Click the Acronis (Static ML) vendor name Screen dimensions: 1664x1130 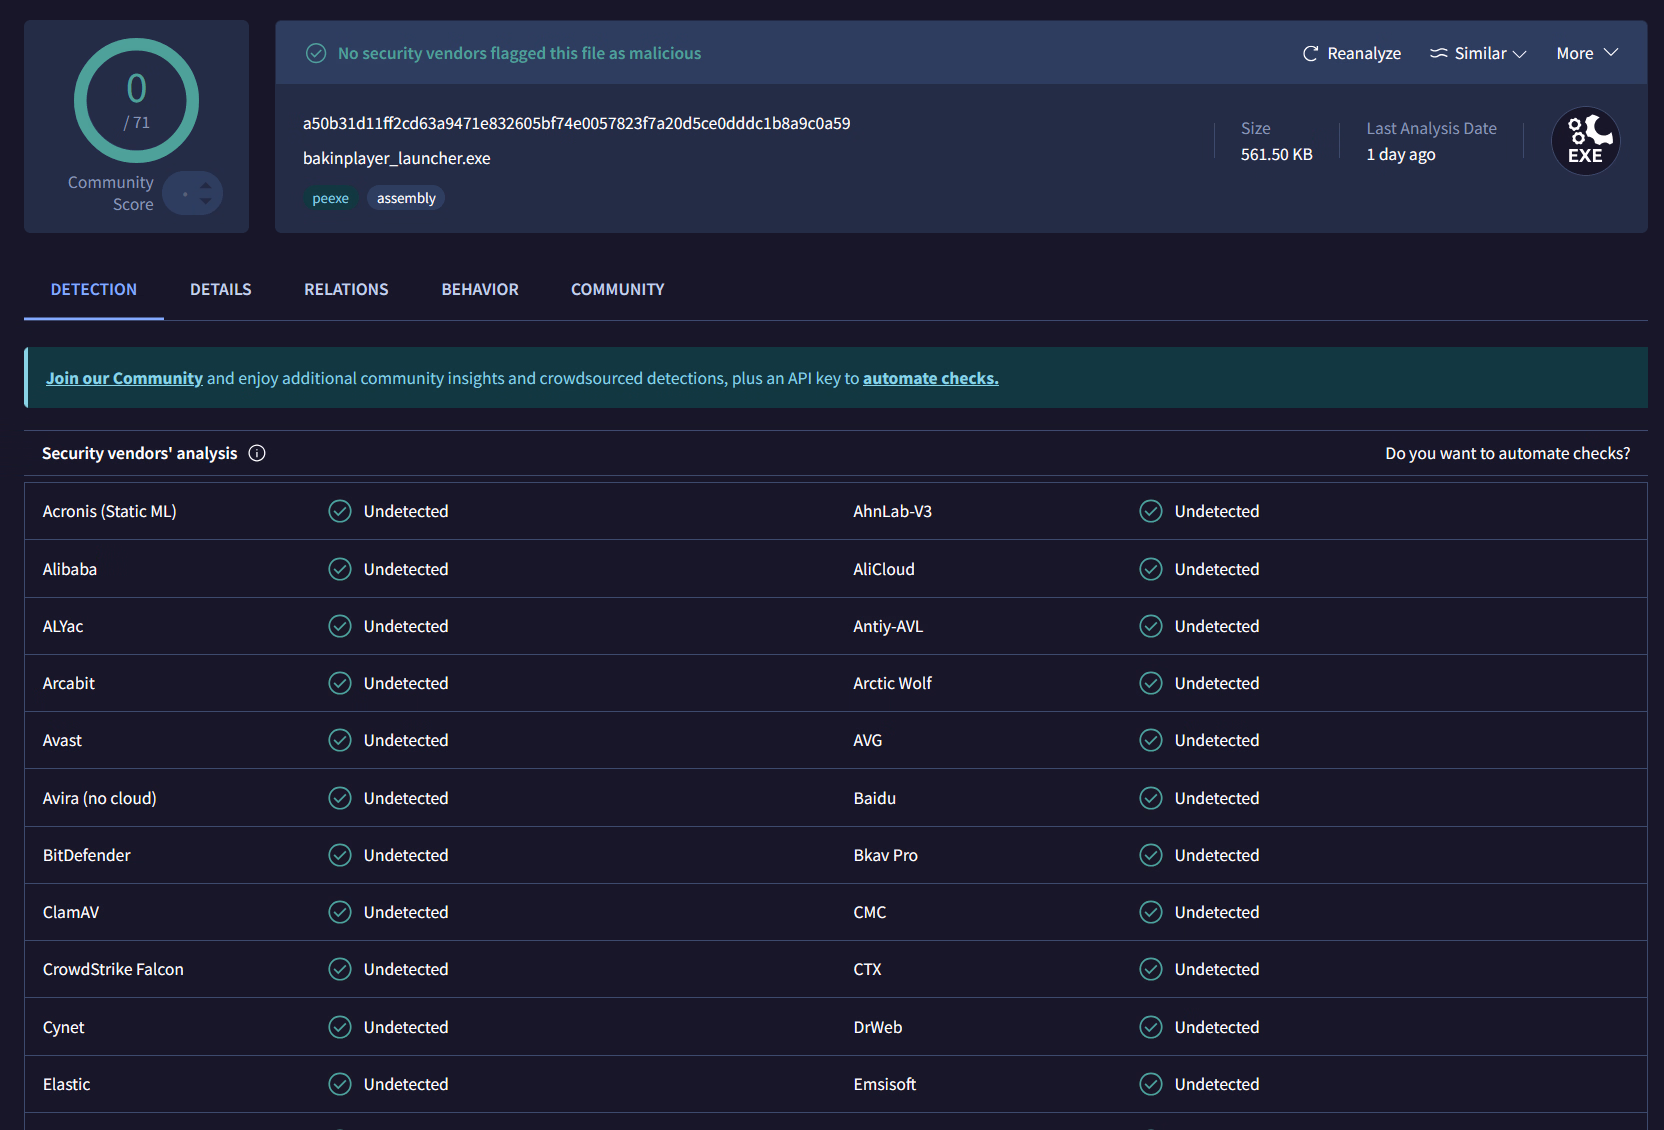coord(109,511)
